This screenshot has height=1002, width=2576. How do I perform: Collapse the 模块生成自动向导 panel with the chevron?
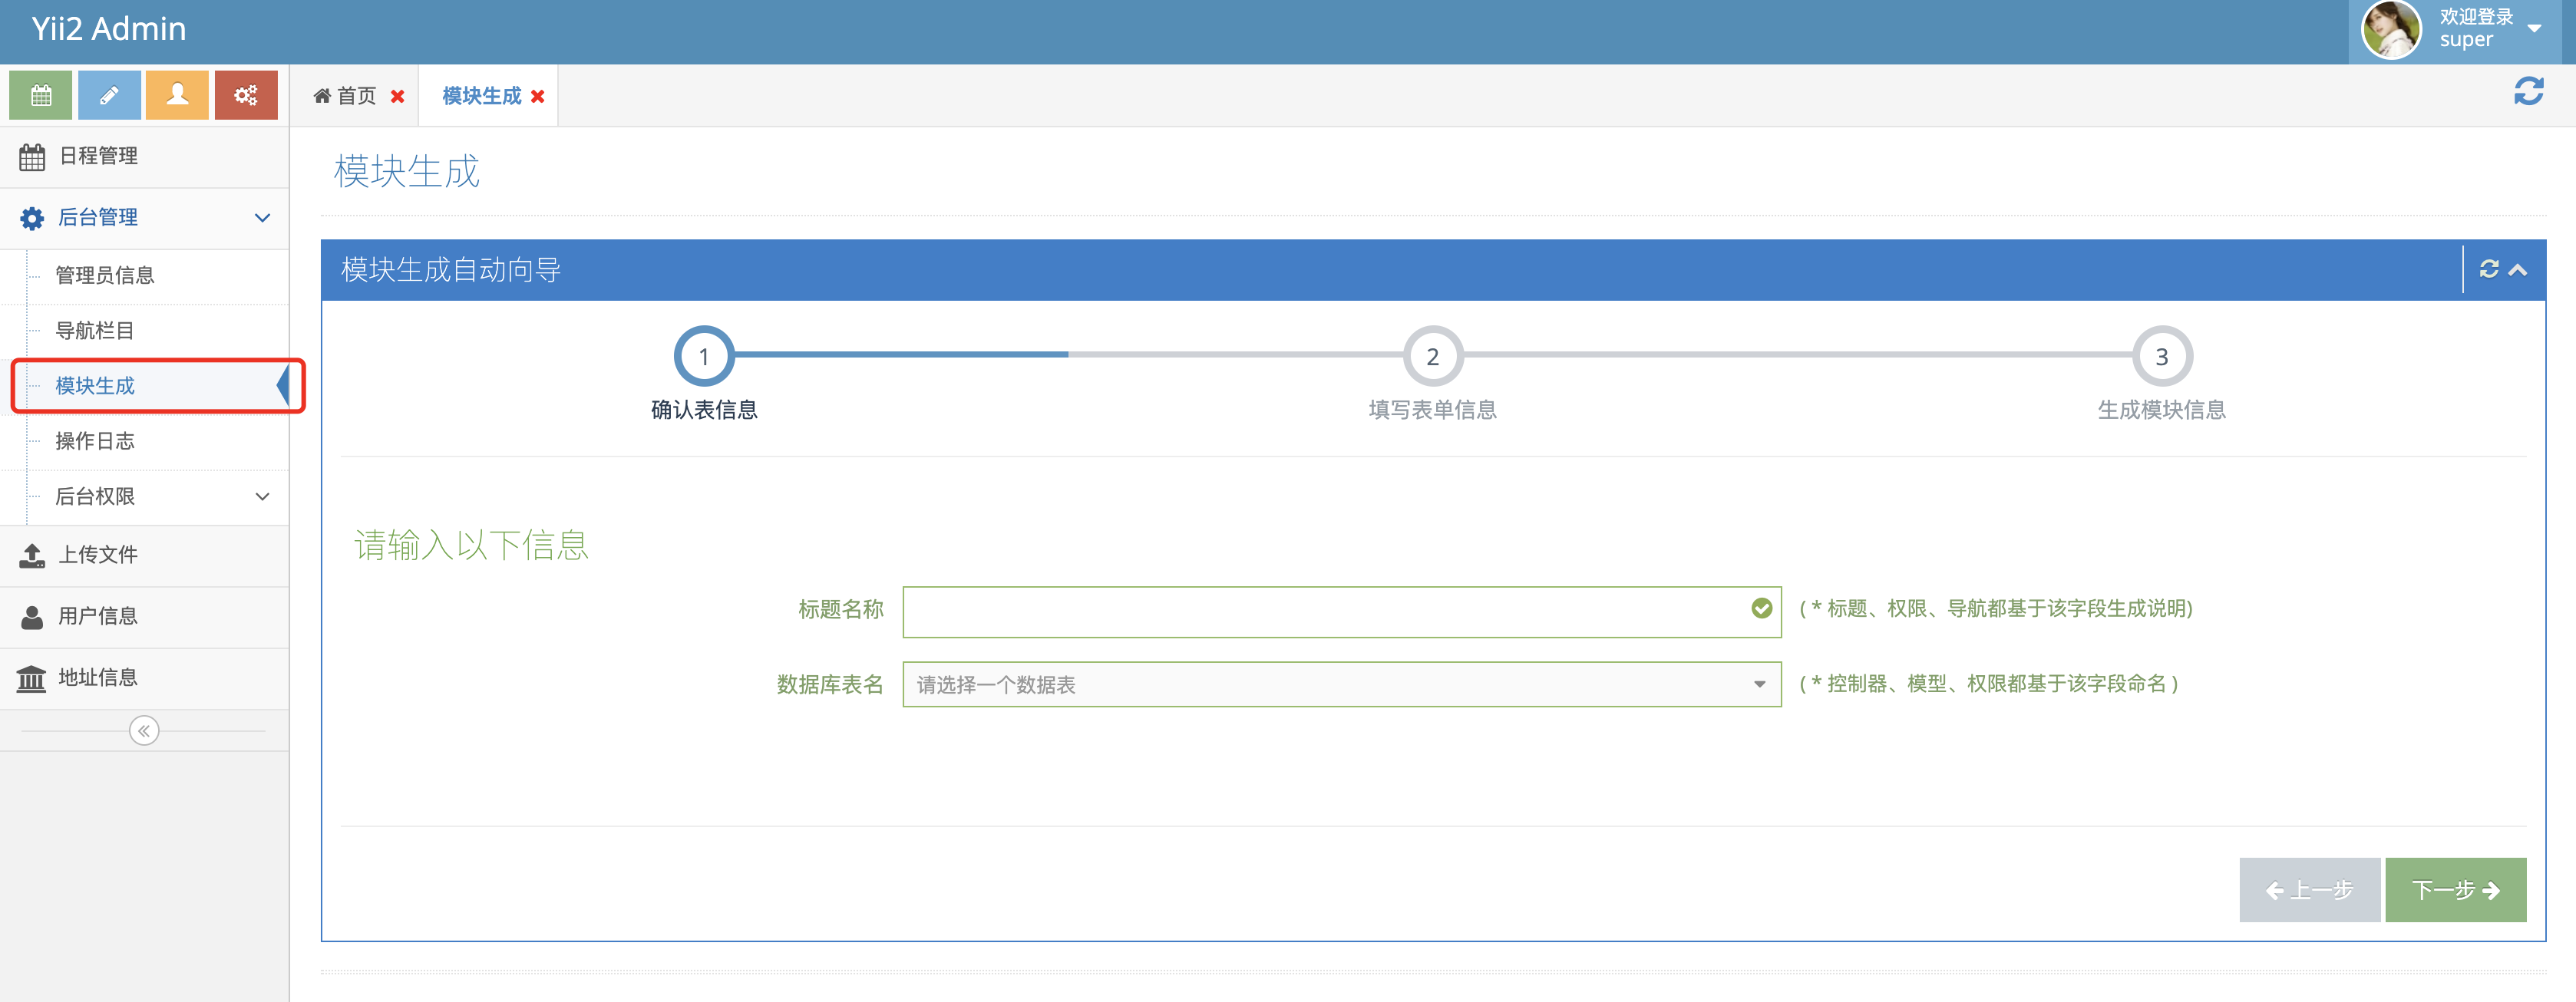pyautogui.click(x=2518, y=269)
